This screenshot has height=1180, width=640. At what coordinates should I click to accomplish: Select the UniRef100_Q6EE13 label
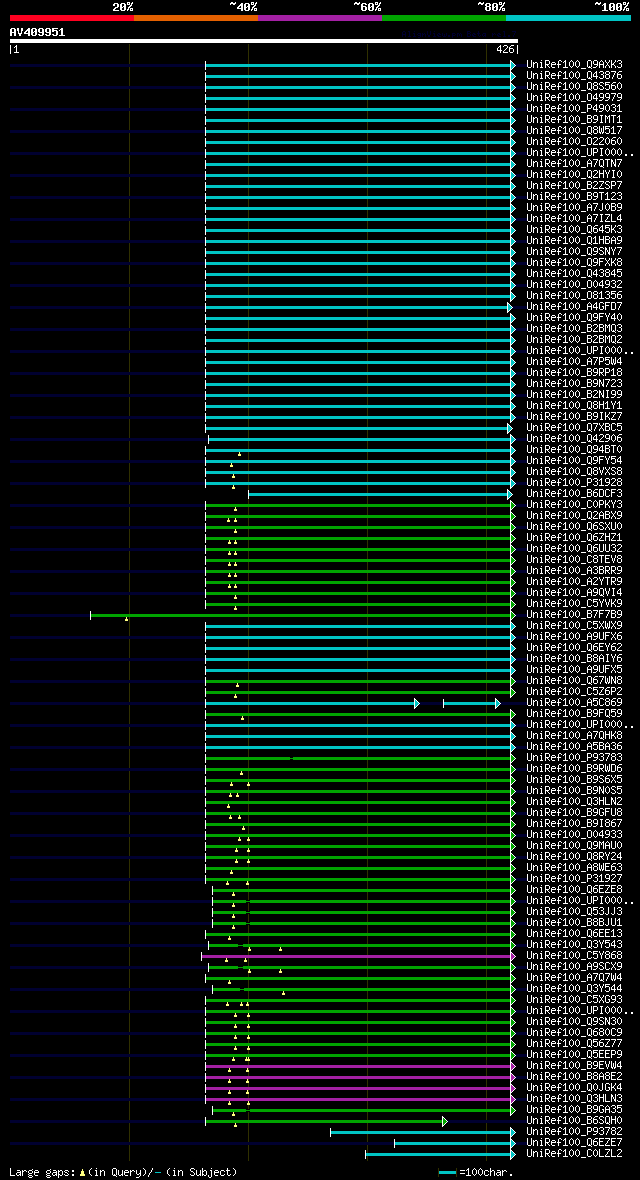(x=574, y=933)
